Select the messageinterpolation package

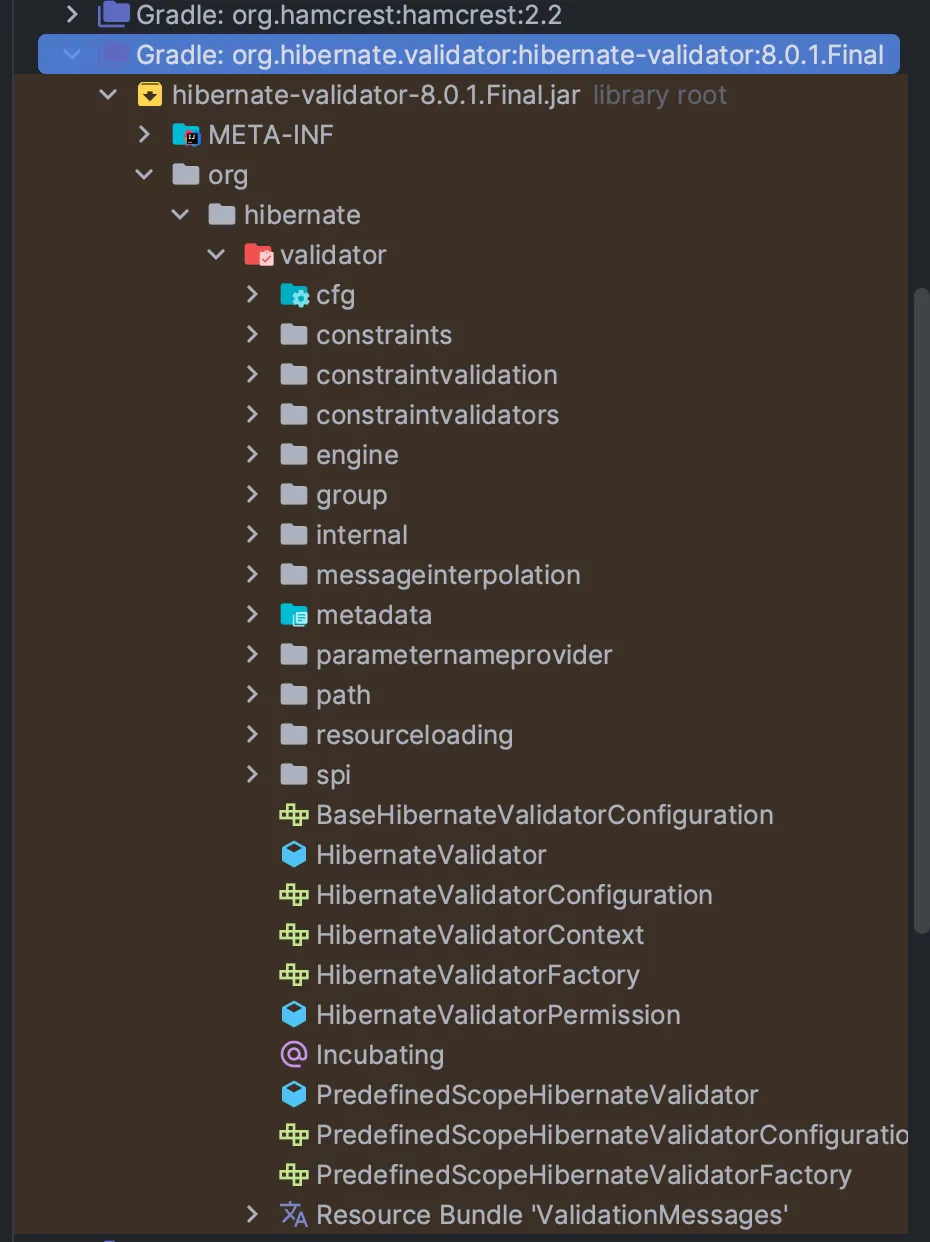(x=447, y=575)
